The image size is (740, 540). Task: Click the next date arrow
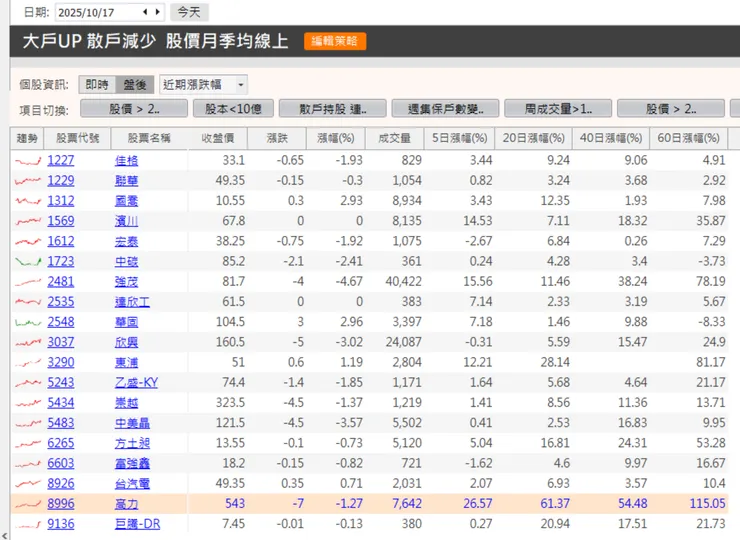pyautogui.click(x=158, y=12)
